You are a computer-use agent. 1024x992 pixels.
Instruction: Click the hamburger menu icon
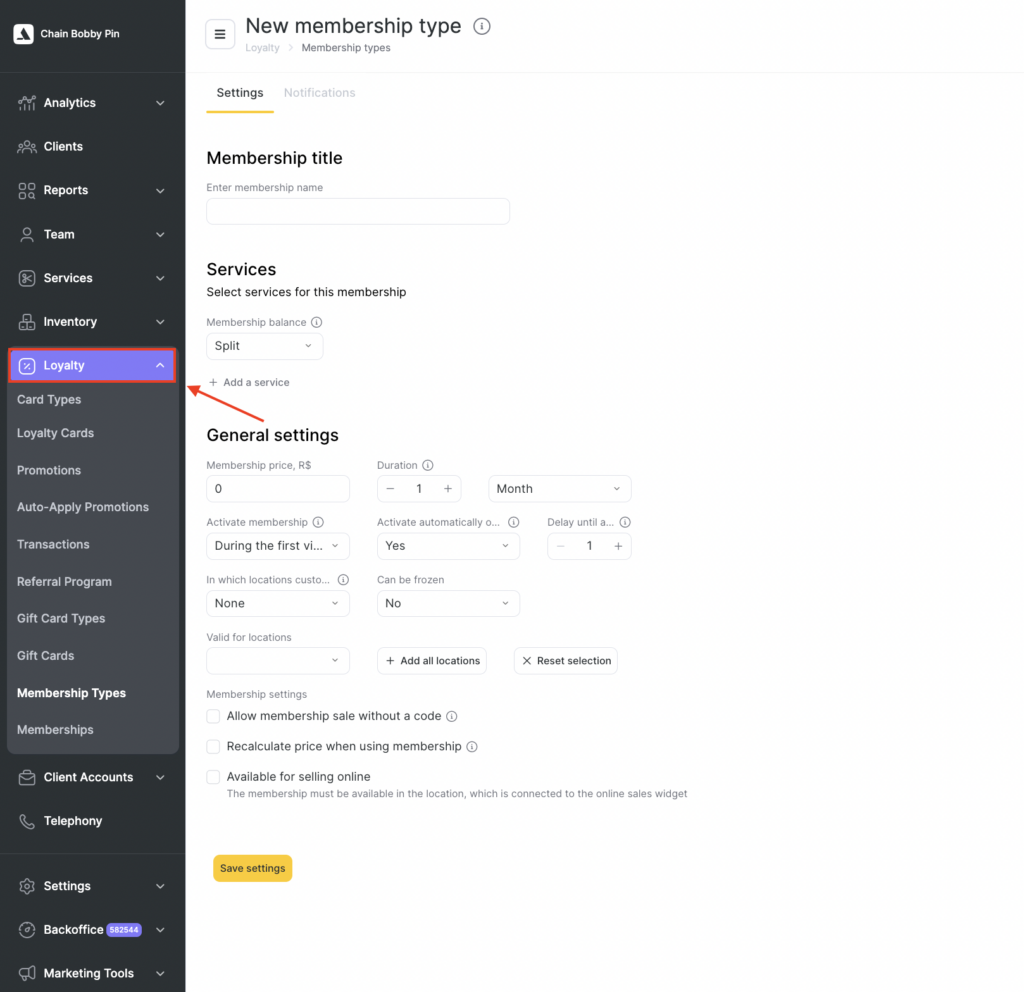click(x=220, y=34)
